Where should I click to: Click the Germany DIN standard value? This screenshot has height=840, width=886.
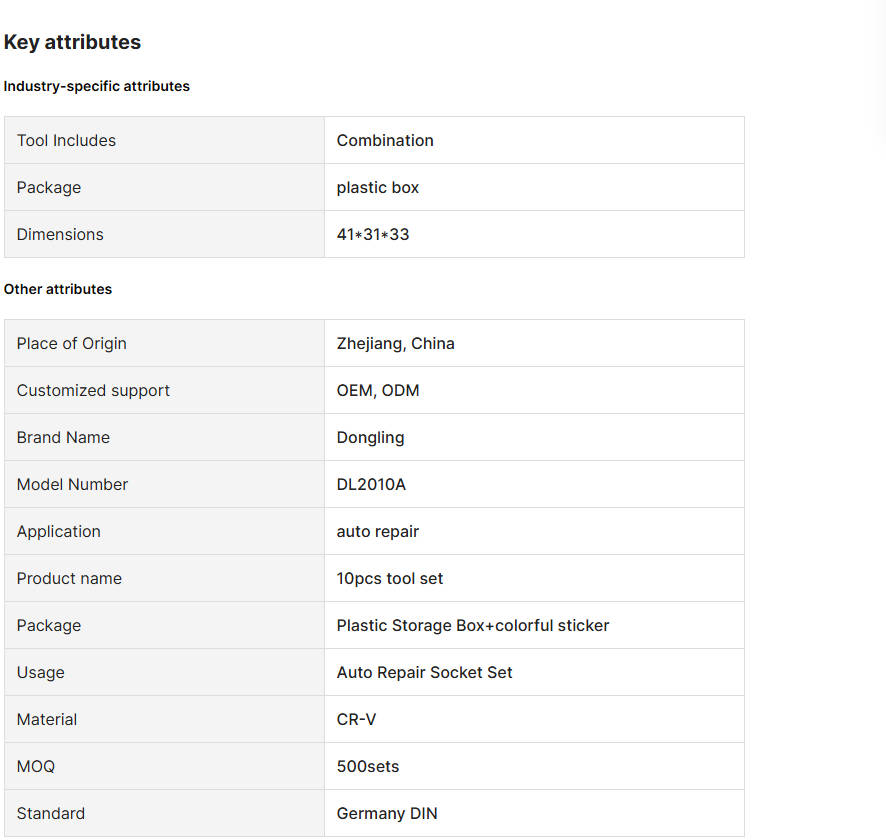[387, 813]
